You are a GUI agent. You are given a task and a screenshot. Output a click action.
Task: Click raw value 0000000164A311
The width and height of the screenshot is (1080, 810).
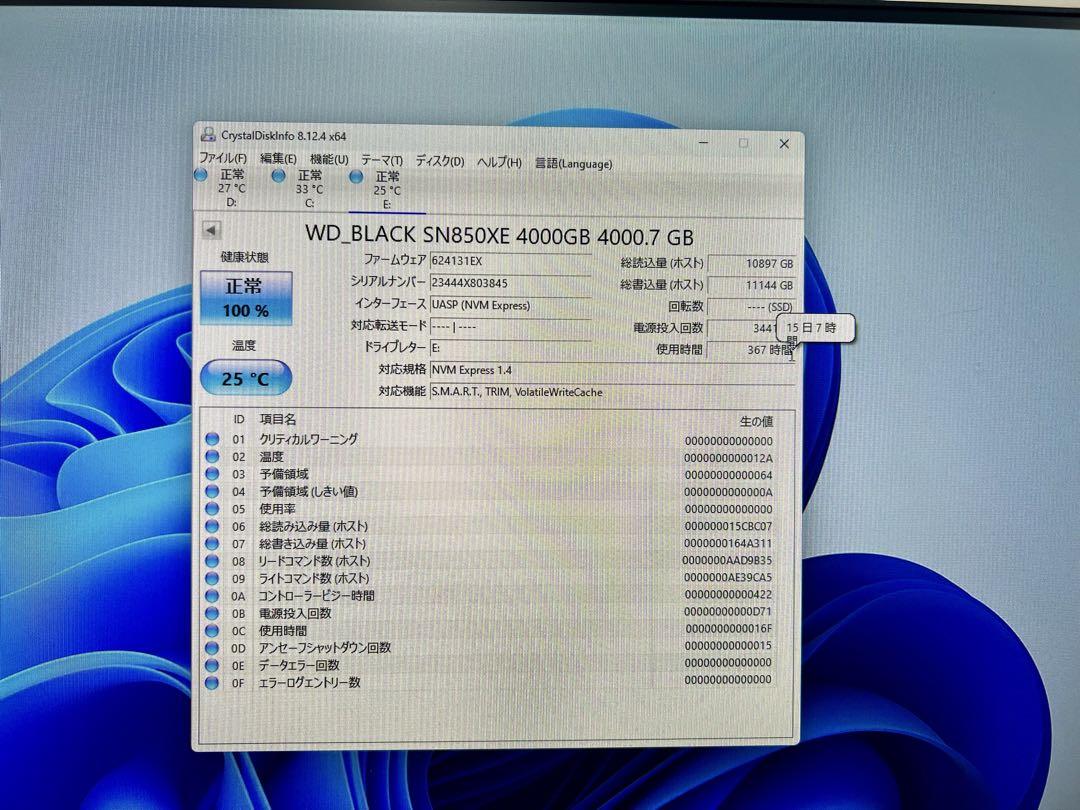tap(728, 543)
